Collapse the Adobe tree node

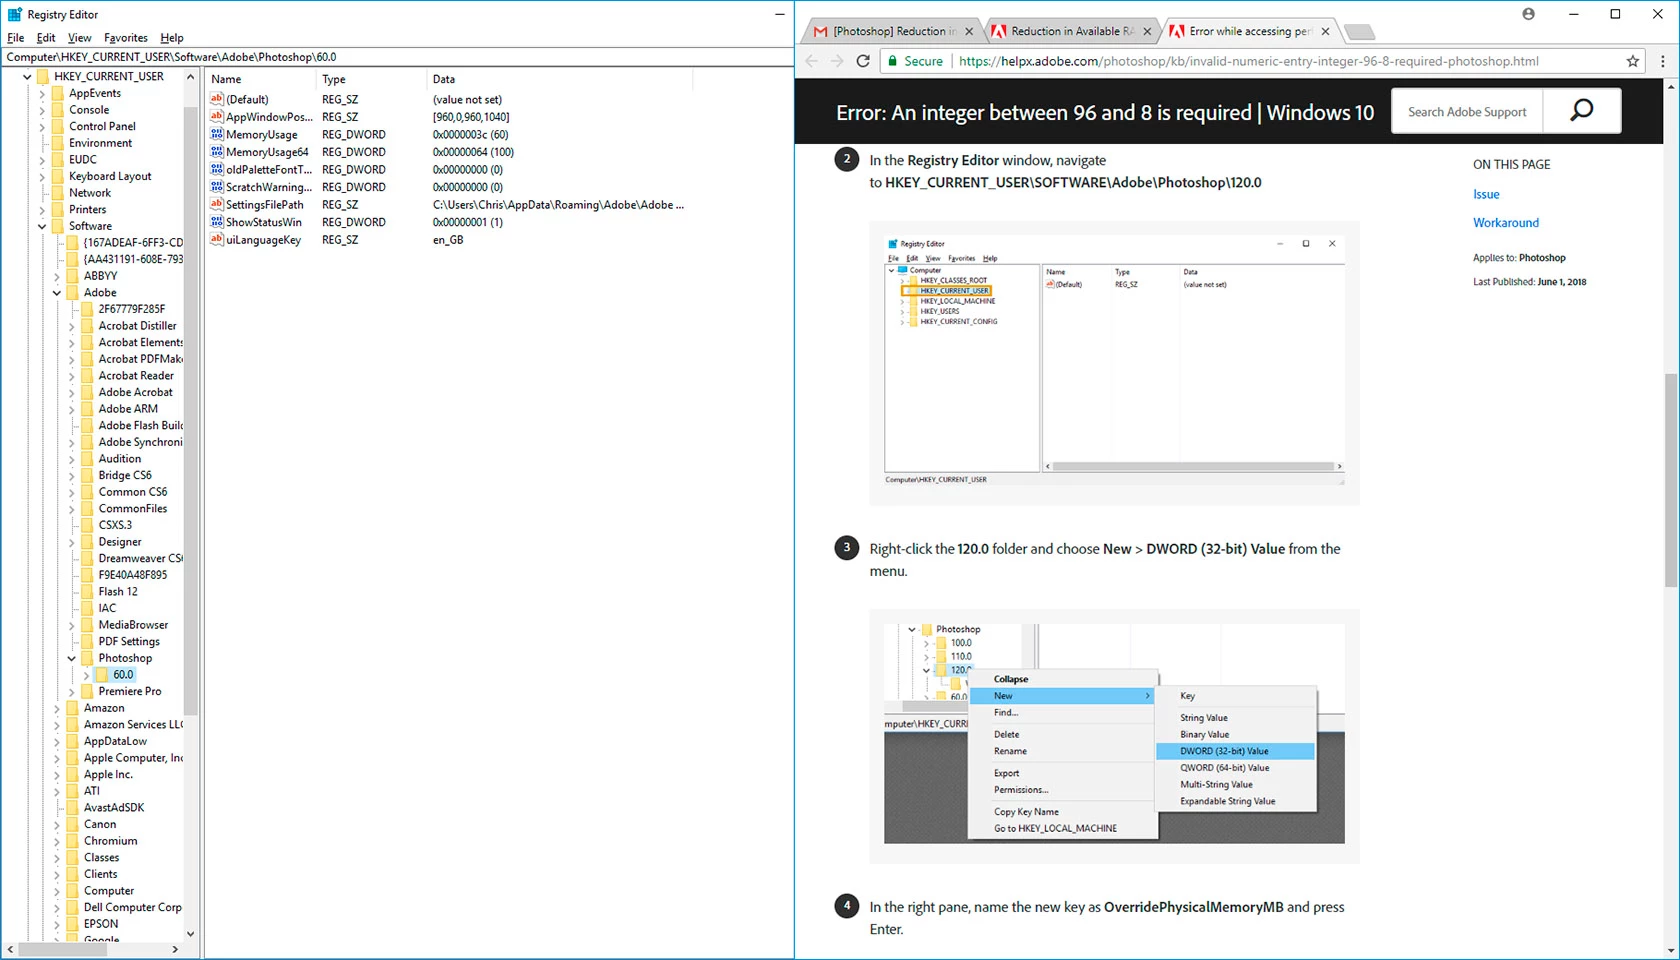point(57,293)
